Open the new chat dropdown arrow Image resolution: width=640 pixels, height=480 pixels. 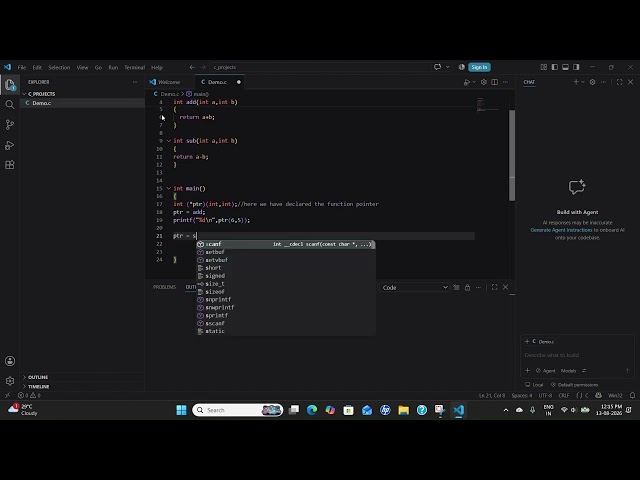(583, 82)
